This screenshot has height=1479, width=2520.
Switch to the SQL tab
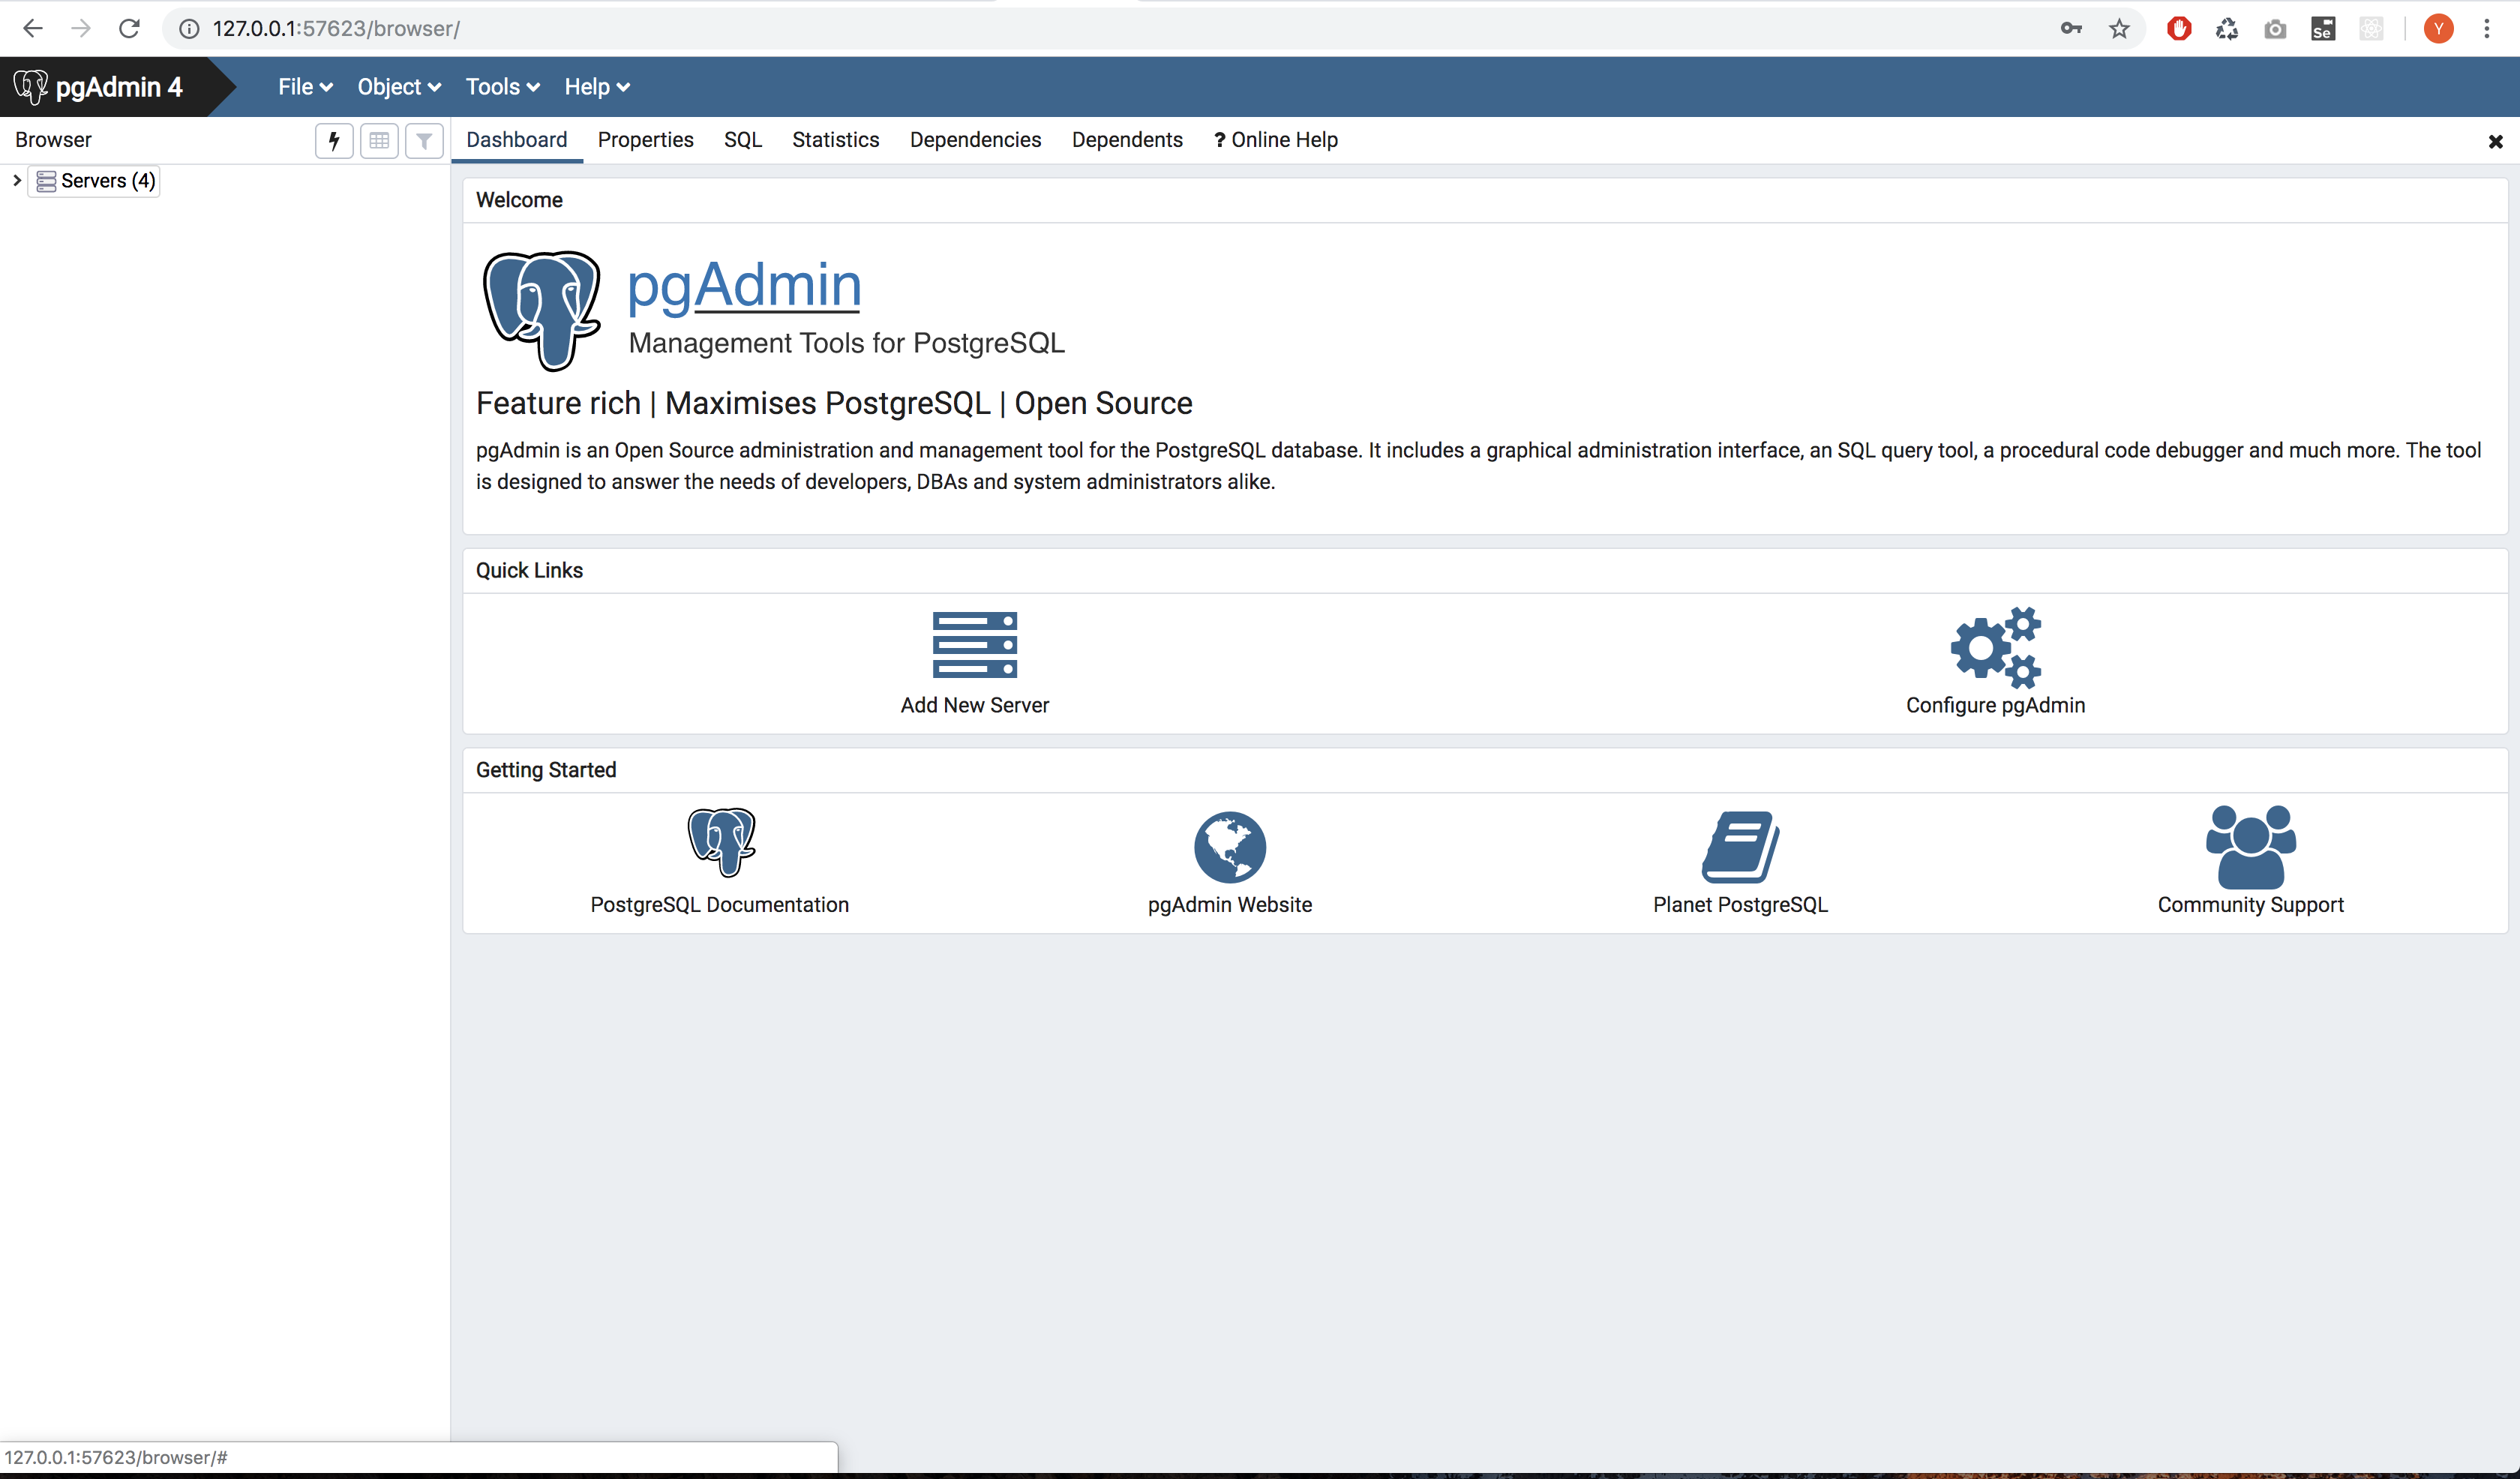743,140
